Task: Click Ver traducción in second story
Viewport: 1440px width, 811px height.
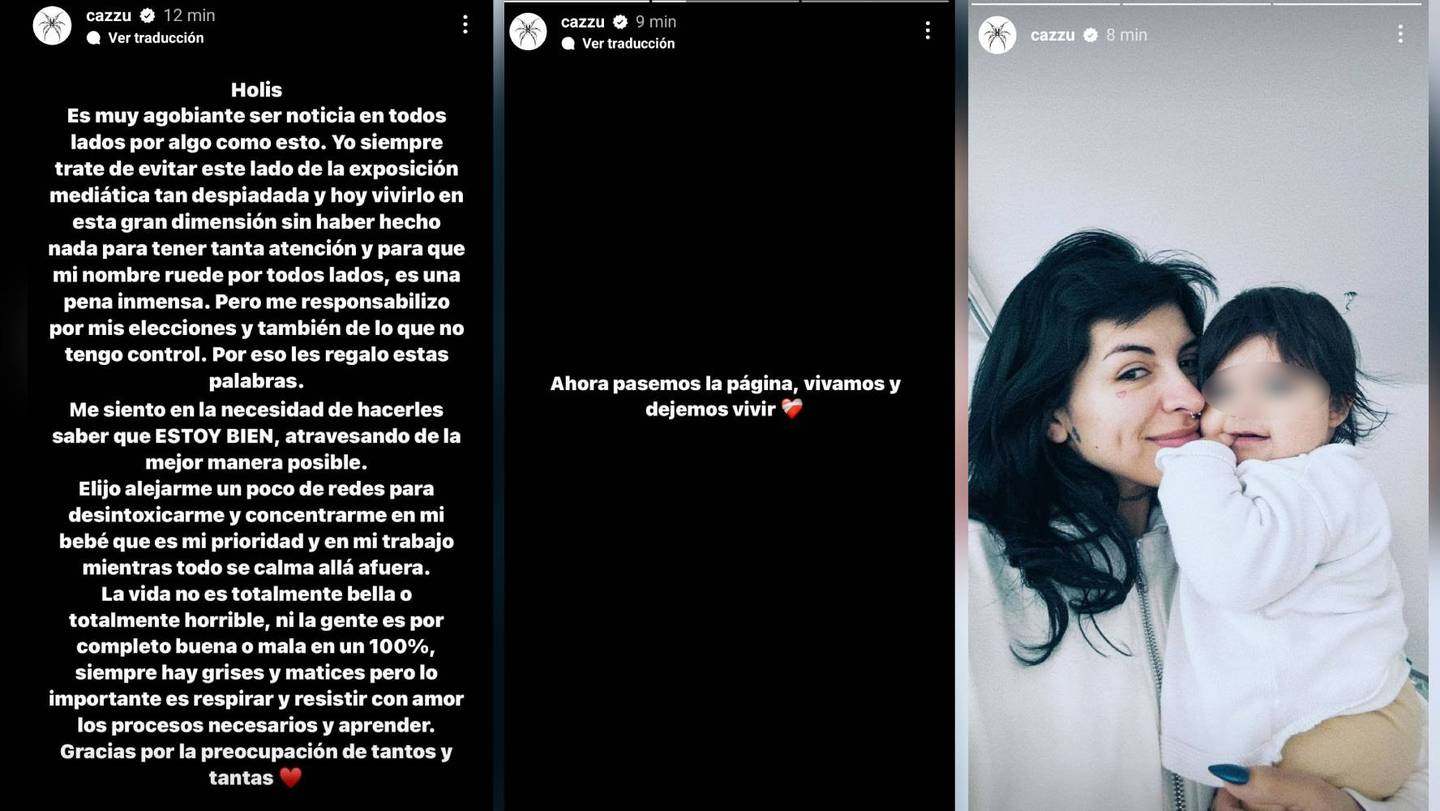Action: [x=628, y=44]
